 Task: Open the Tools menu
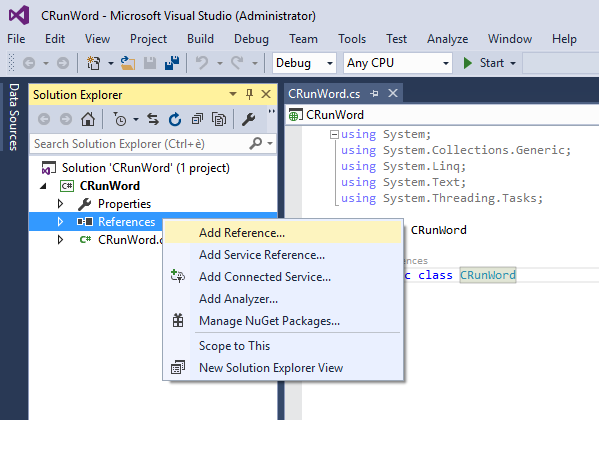[351, 39]
